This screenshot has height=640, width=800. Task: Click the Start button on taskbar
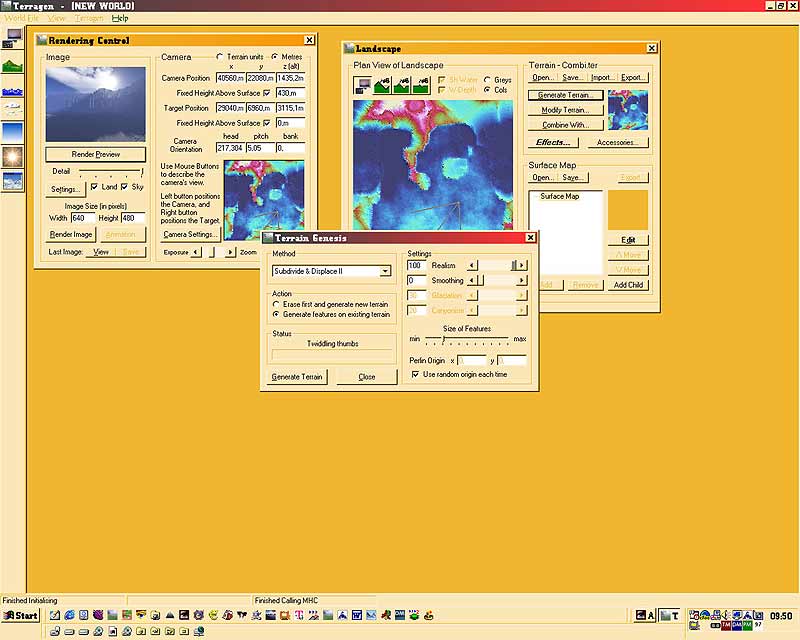click(x=20, y=615)
